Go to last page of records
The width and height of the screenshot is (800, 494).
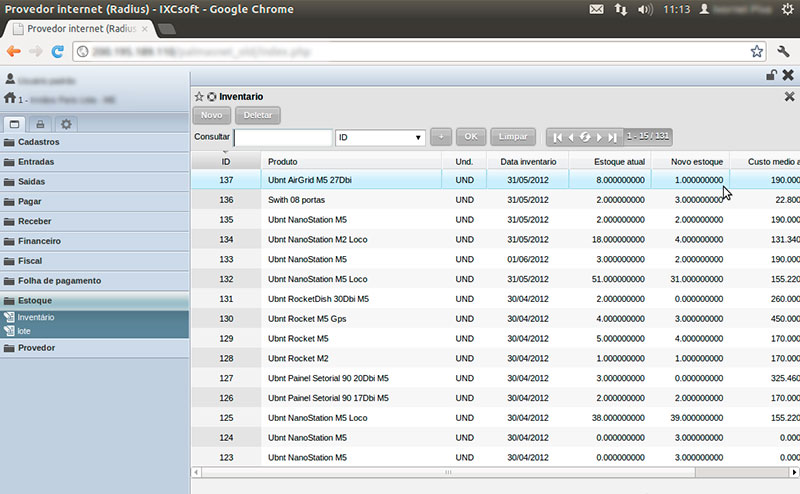pyautogui.click(x=613, y=137)
